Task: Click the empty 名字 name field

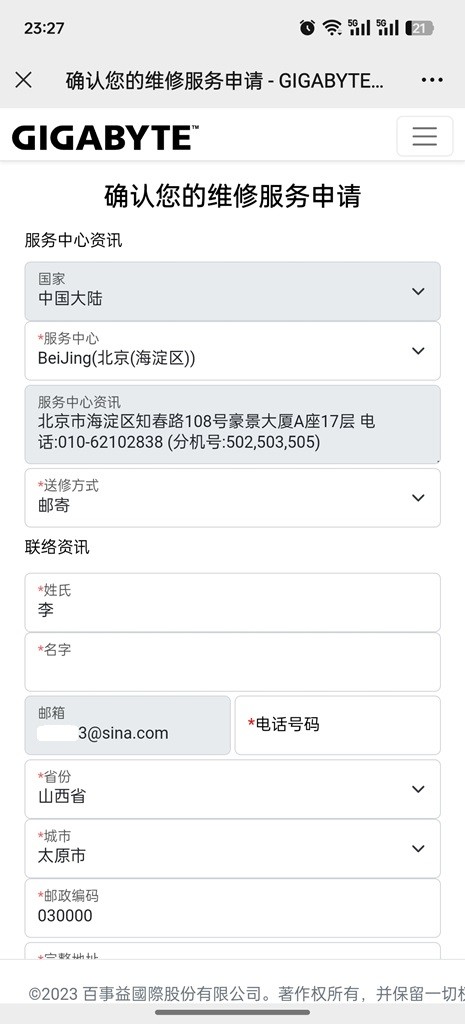Action: point(232,662)
